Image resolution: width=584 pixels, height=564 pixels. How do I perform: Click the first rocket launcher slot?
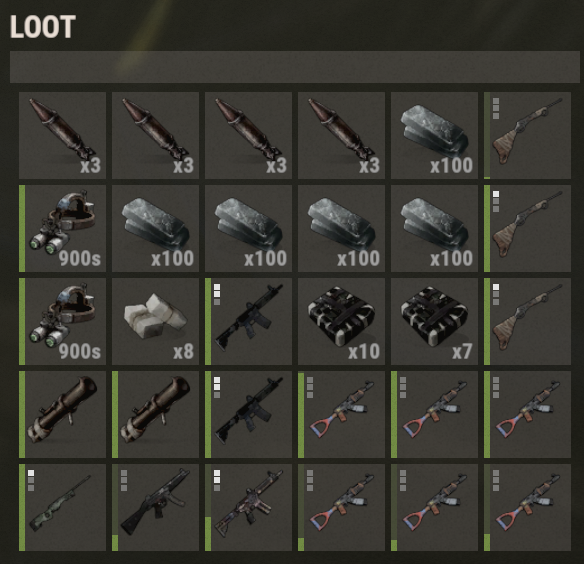[62, 414]
